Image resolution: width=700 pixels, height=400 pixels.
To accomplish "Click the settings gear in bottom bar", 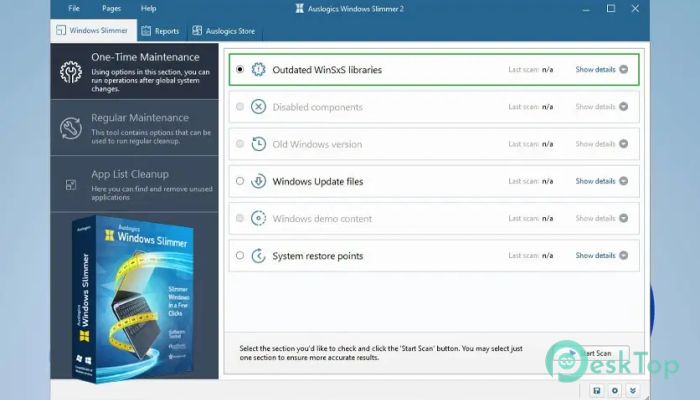I will coord(615,391).
